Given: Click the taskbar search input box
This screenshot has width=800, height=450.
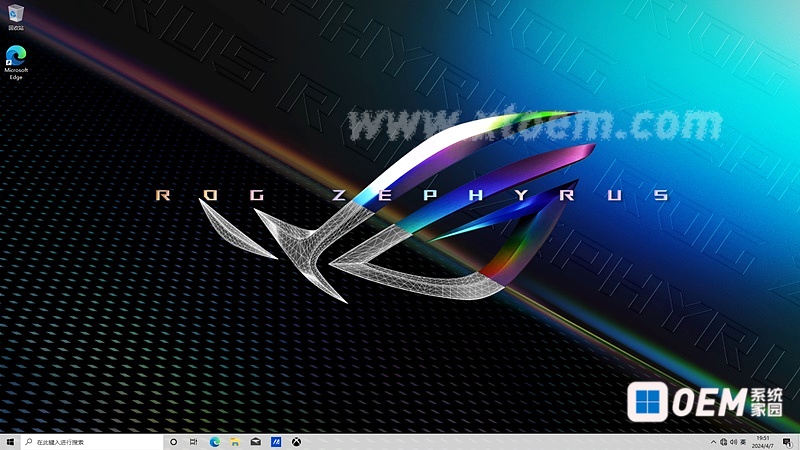Looking at the screenshot, I should 92,442.
